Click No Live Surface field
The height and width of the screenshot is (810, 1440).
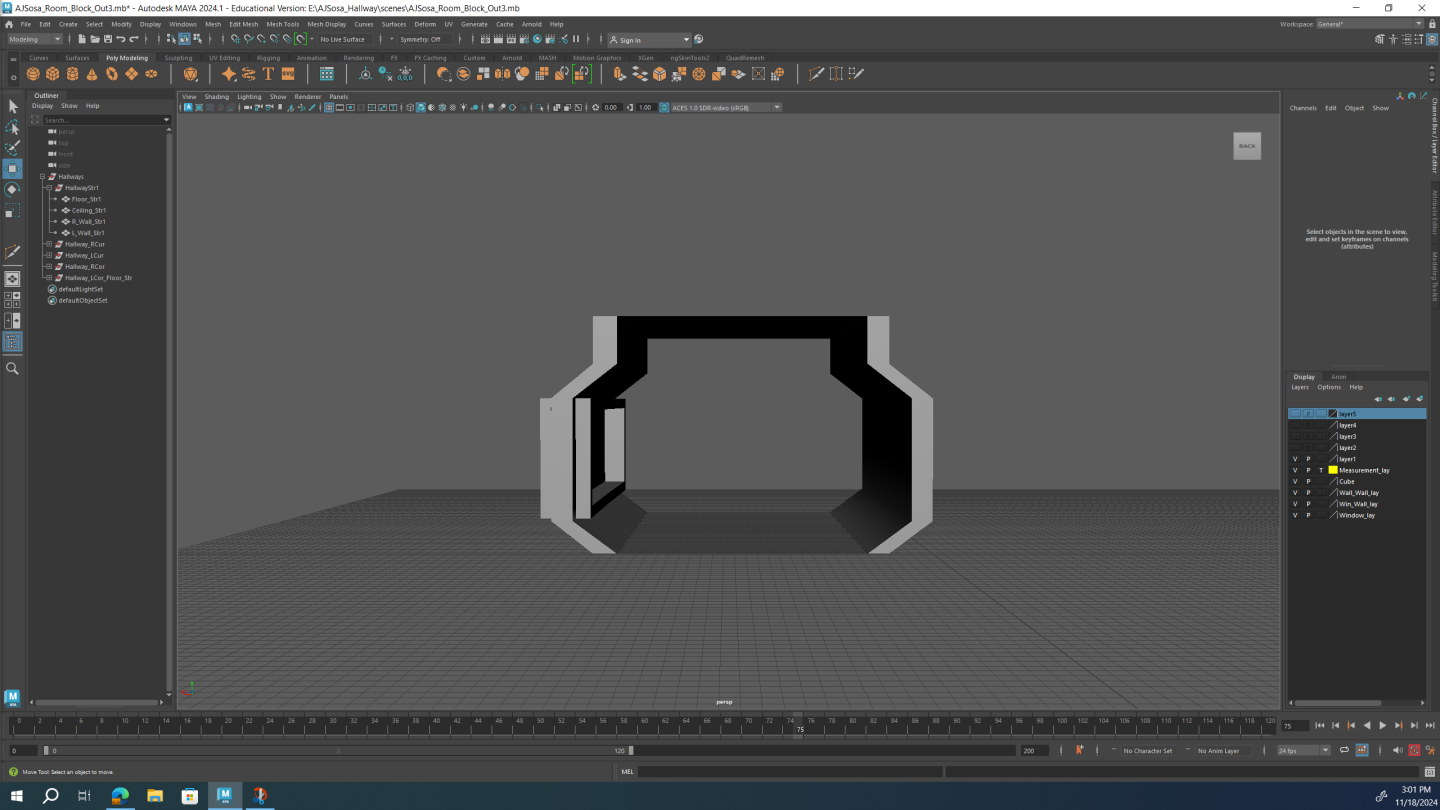coord(344,39)
